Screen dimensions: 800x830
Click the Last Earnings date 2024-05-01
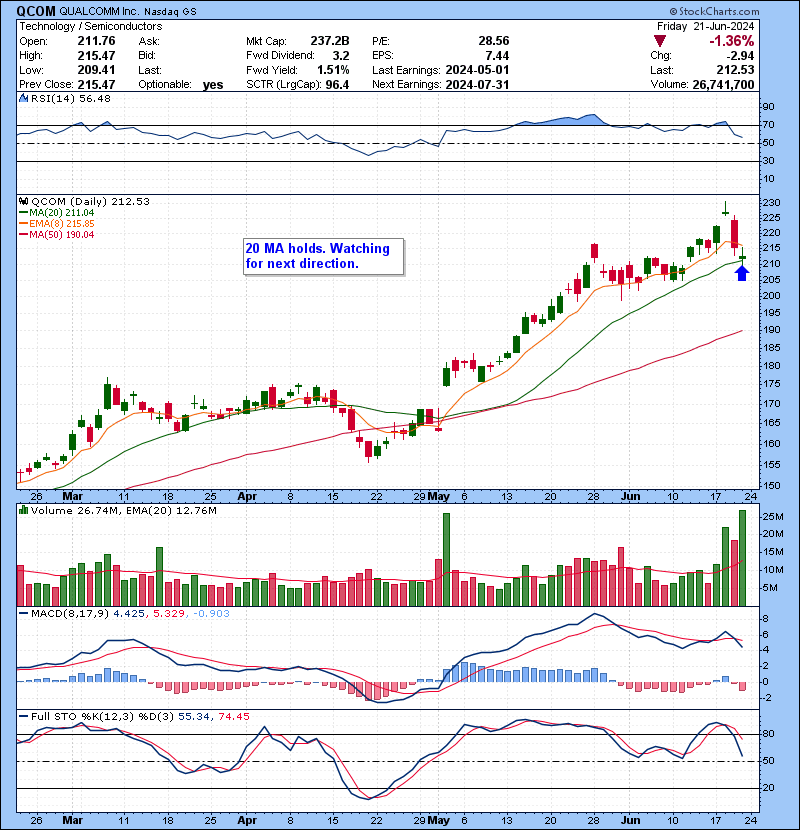tap(477, 70)
